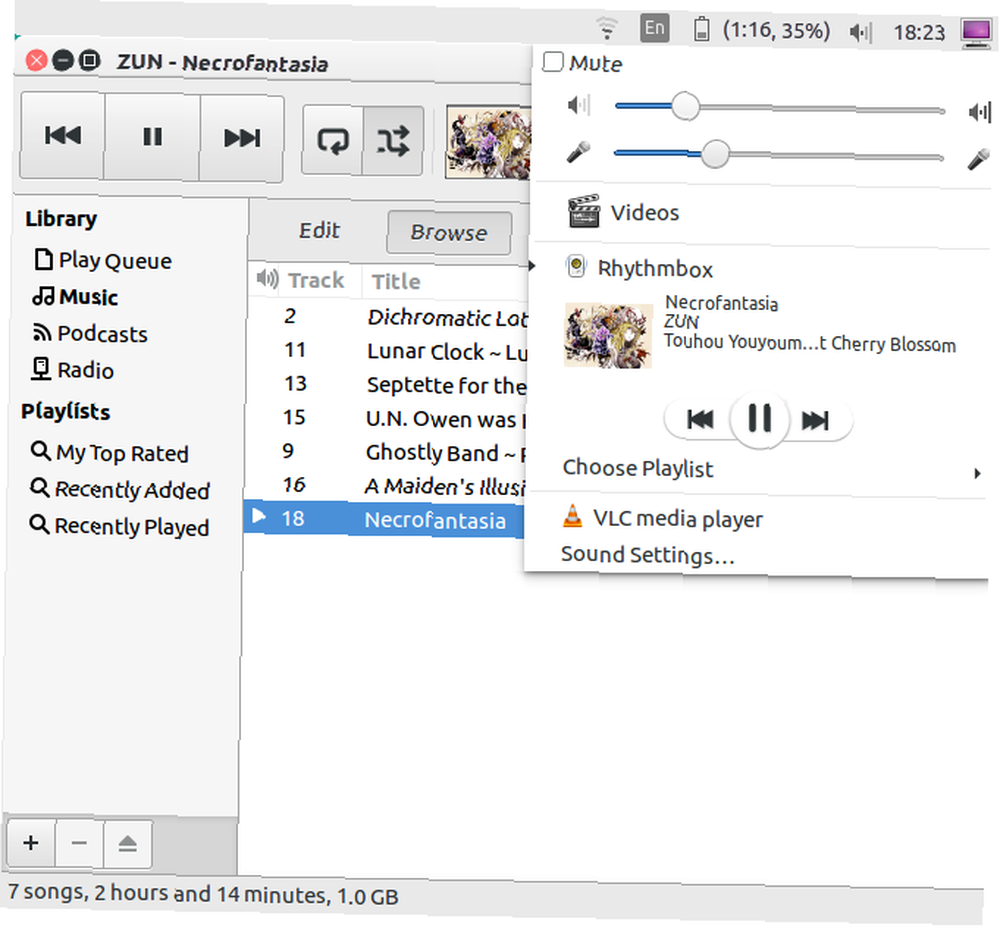Add a new playlist with plus button
Viewport: 1000px width, 928px height.
click(31, 843)
